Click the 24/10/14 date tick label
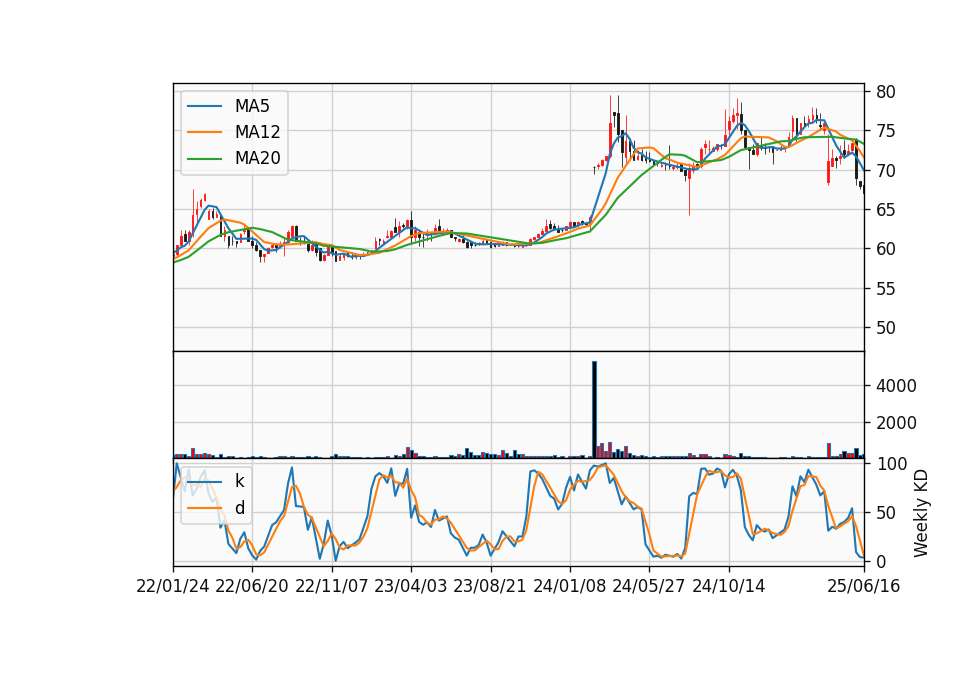960x690 pixels. click(729, 587)
